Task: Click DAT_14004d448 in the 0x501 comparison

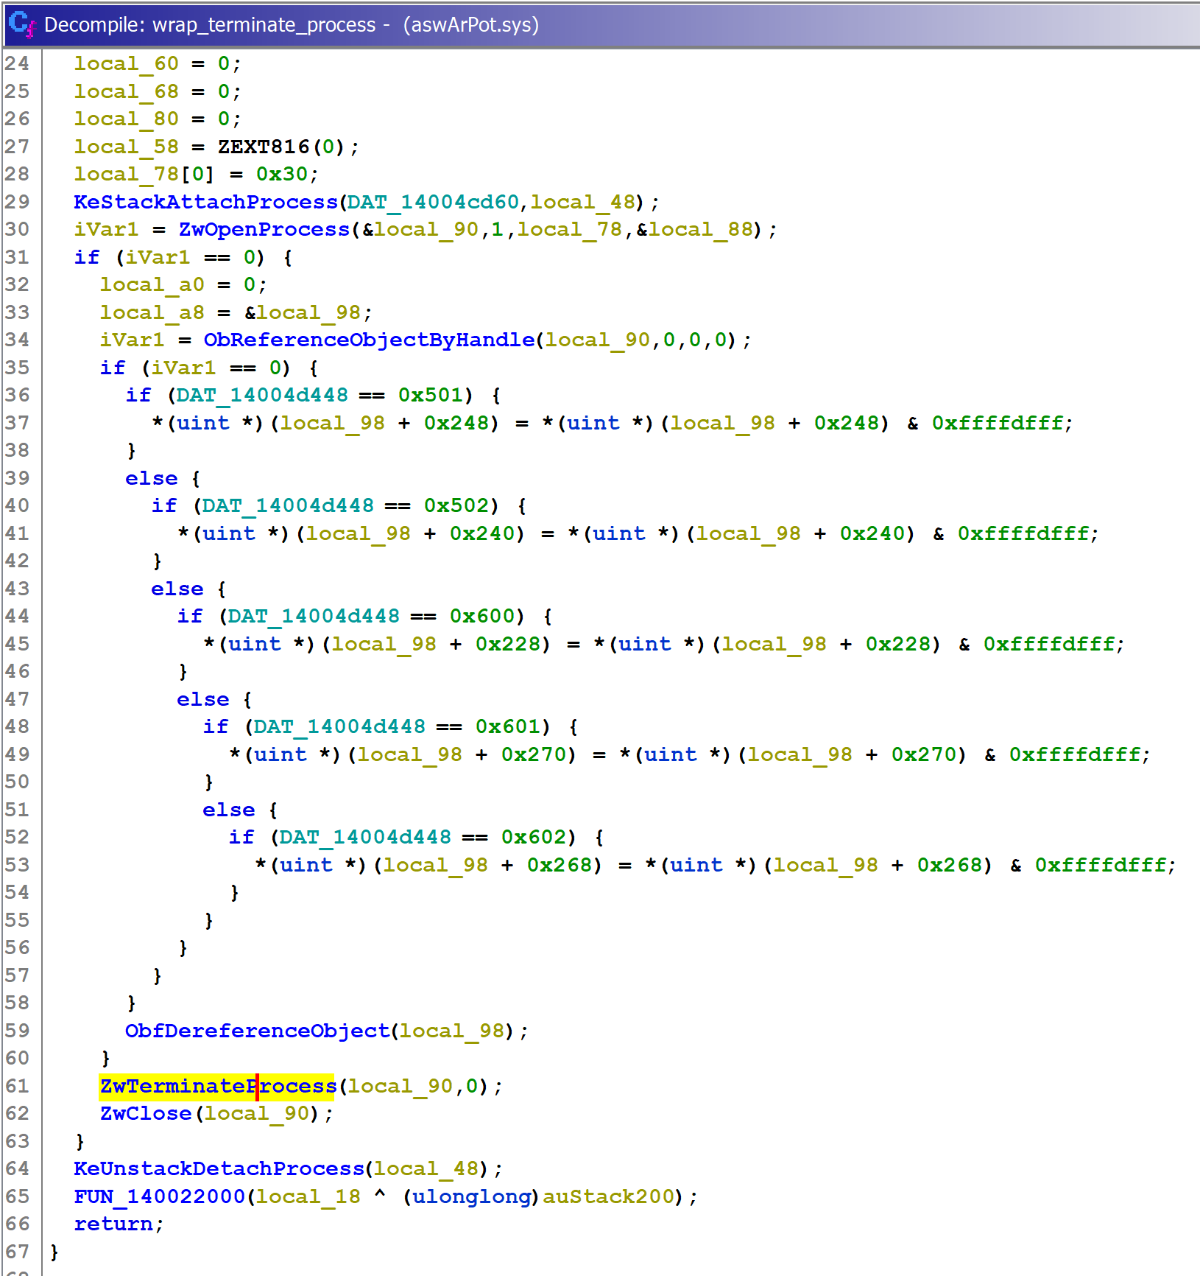Action: pos(262,395)
